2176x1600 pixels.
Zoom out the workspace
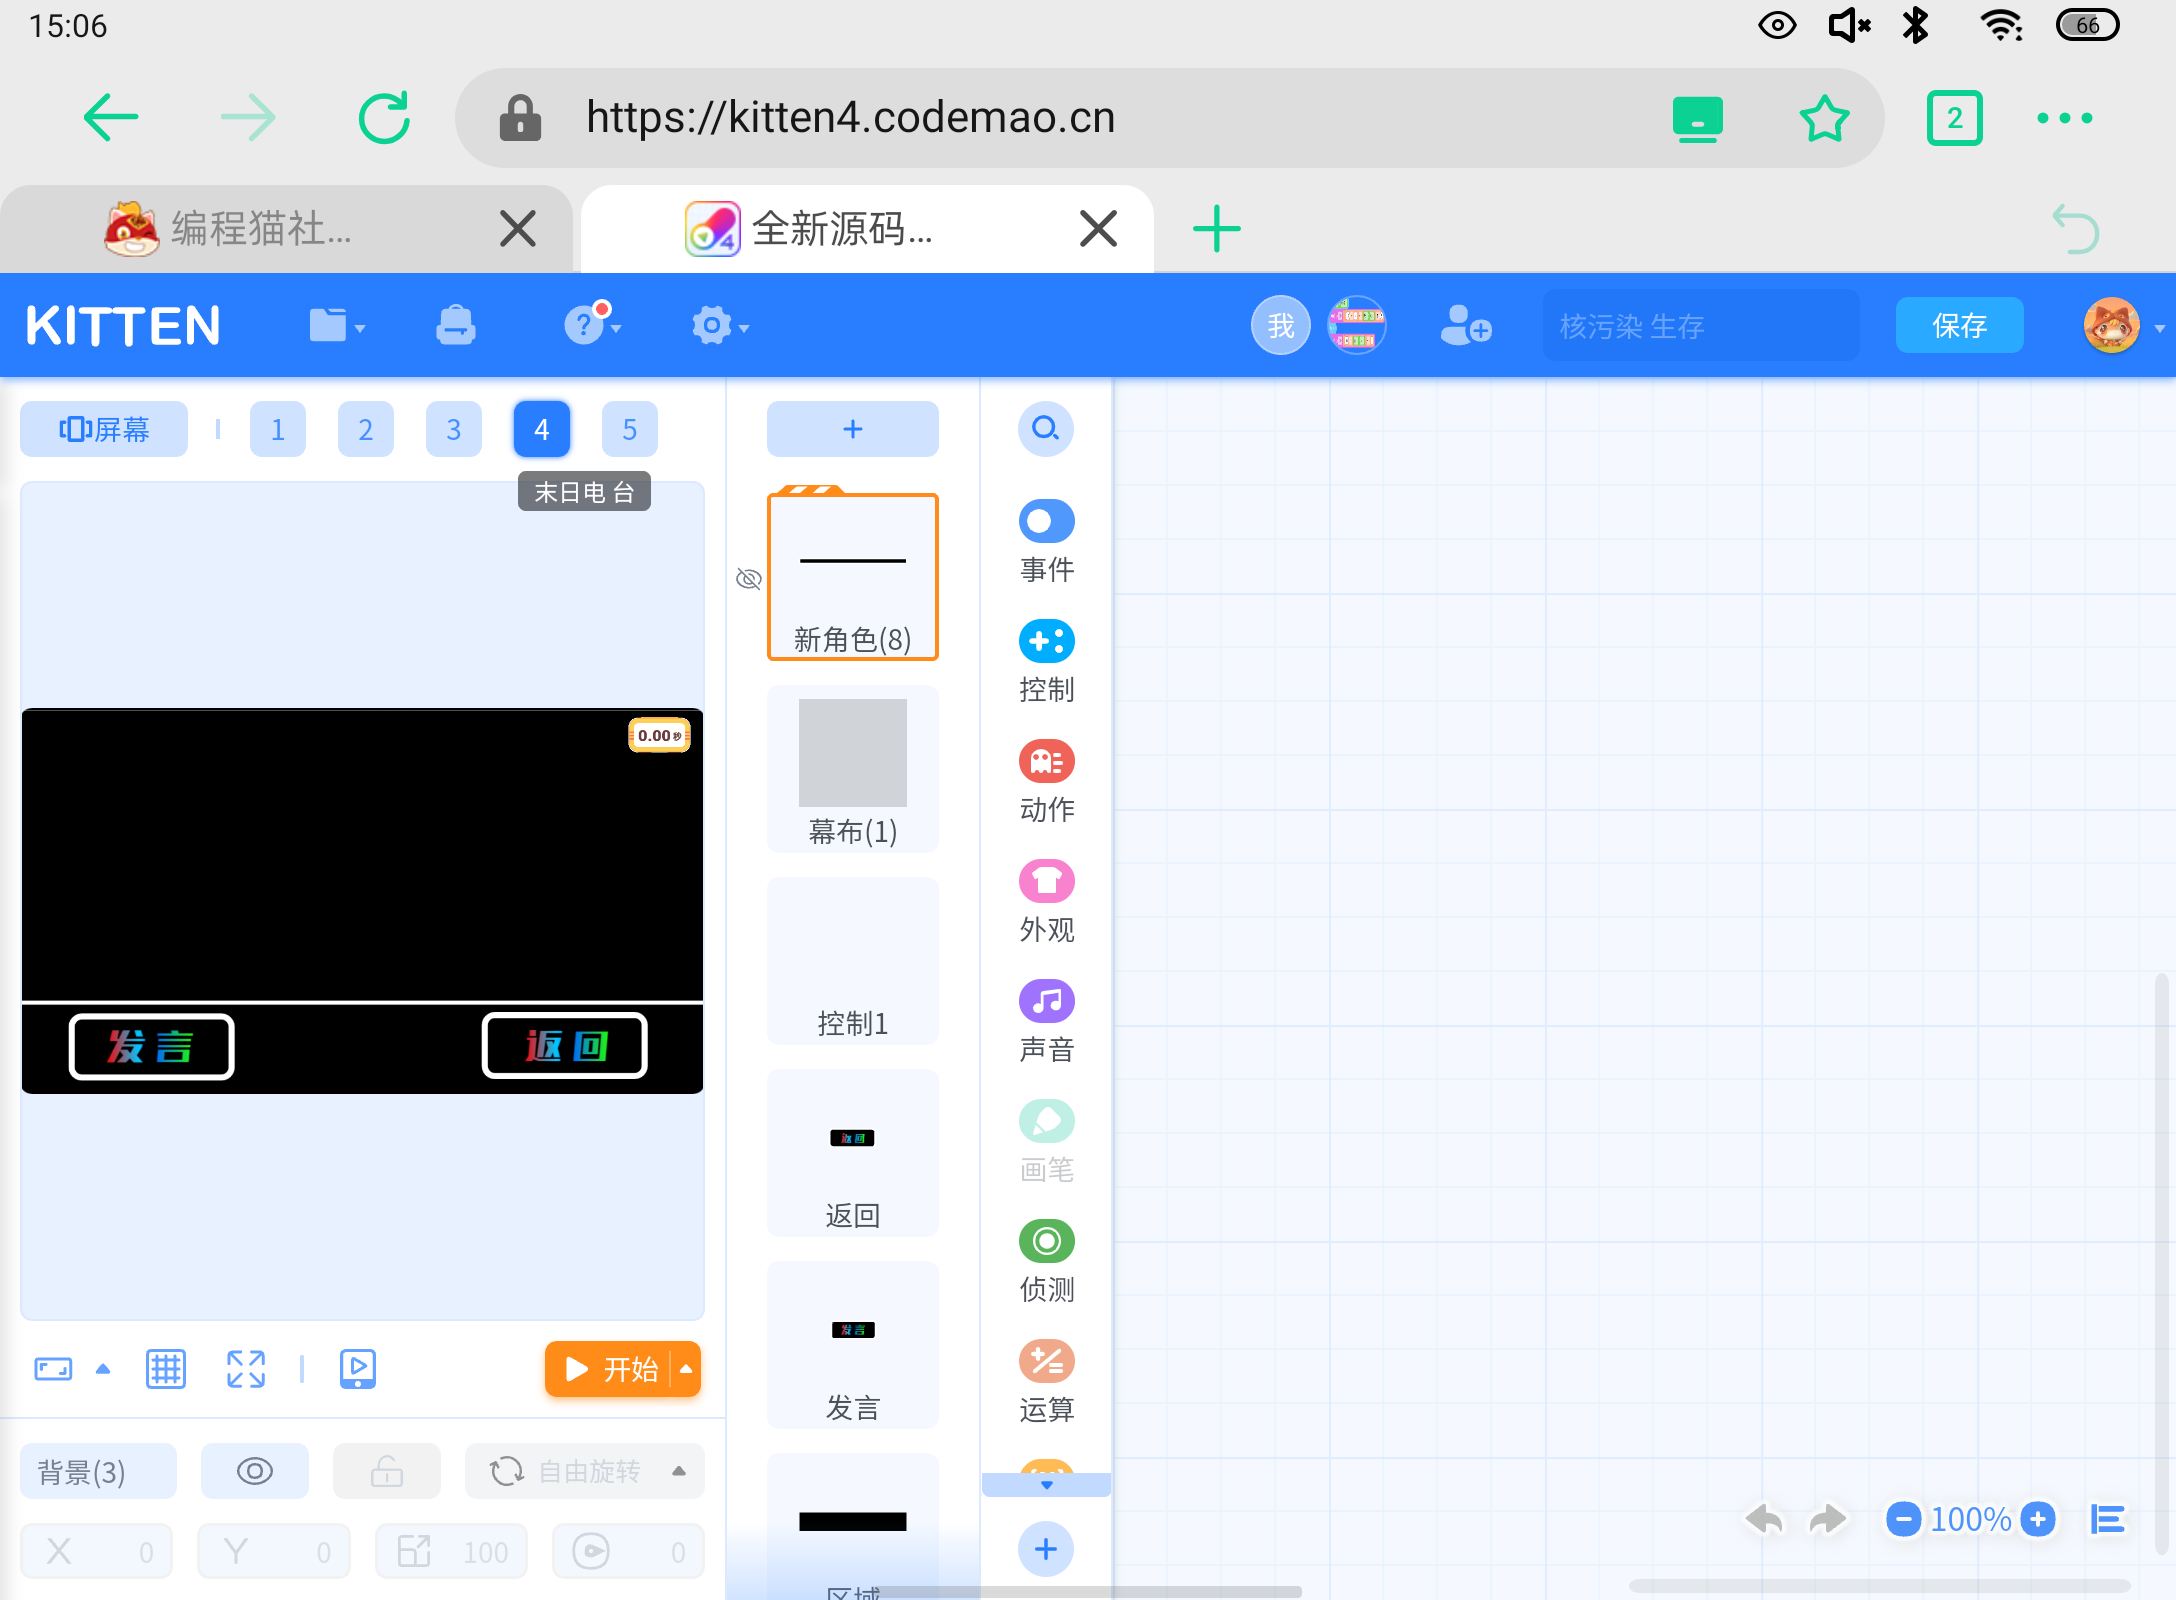pyautogui.click(x=1903, y=1520)
